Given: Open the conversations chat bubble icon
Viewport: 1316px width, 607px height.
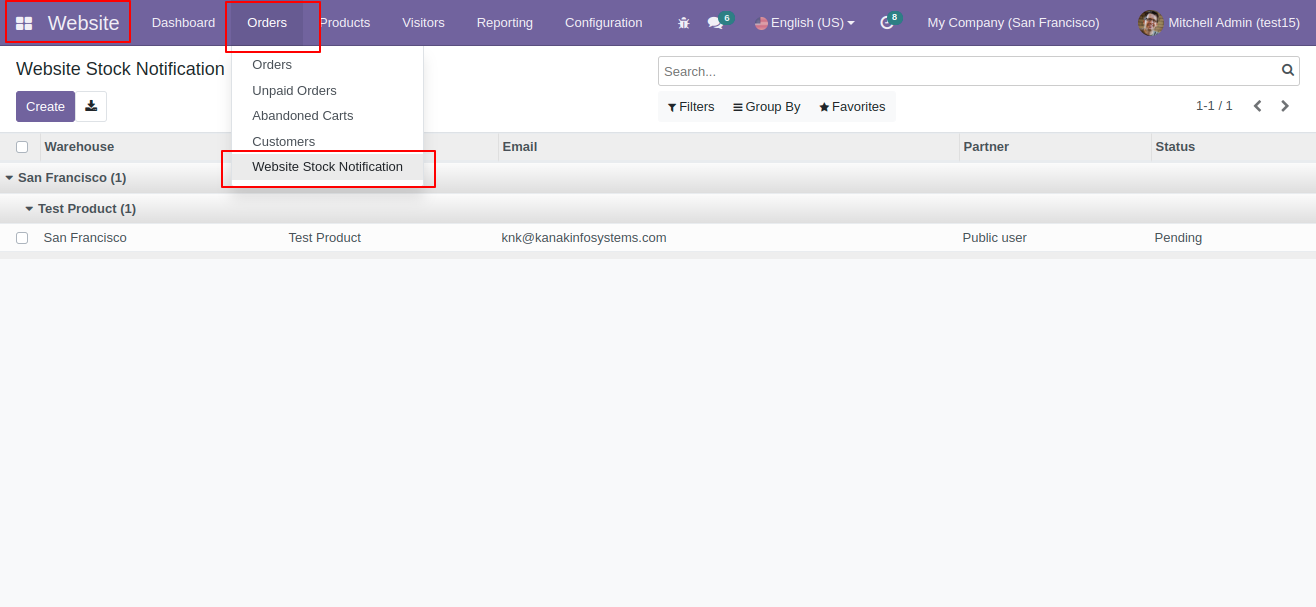Looking at the screenshot, I should click(x=715, y=23).
